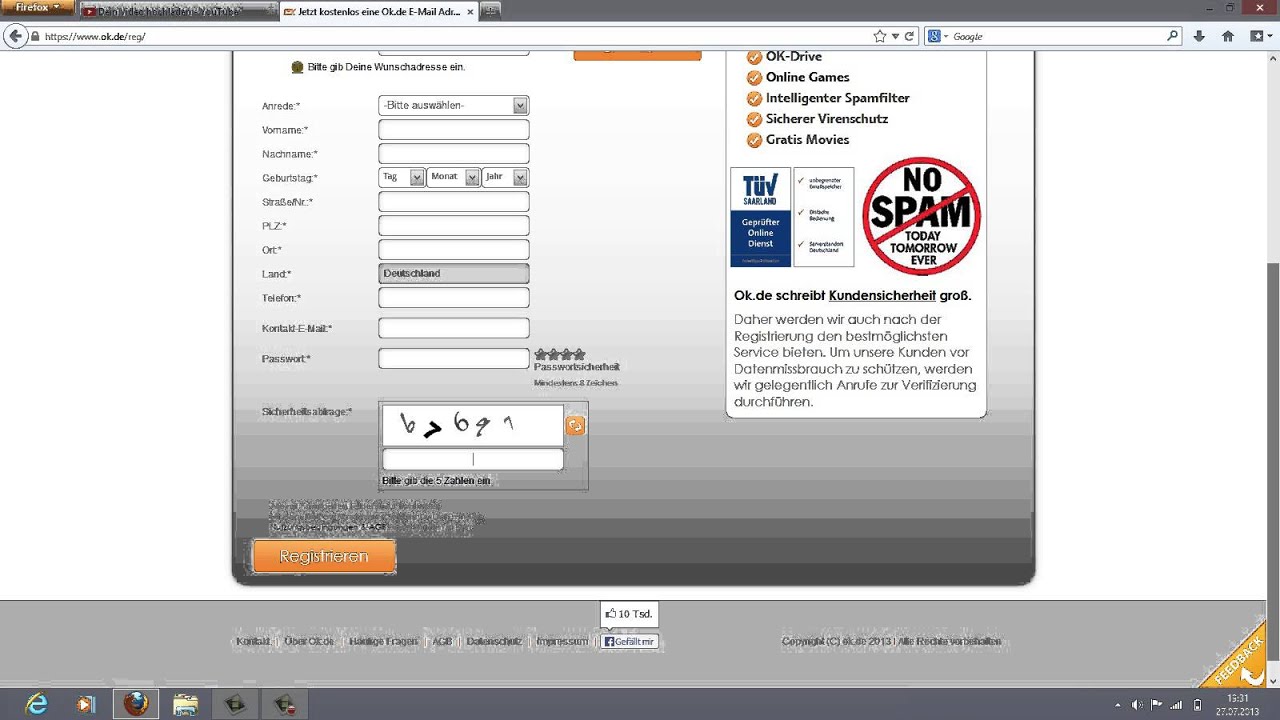Click the Kontakt-E-Mail input field
The height and width of the screenshot is (720, 1280).
tap(453, 328)
